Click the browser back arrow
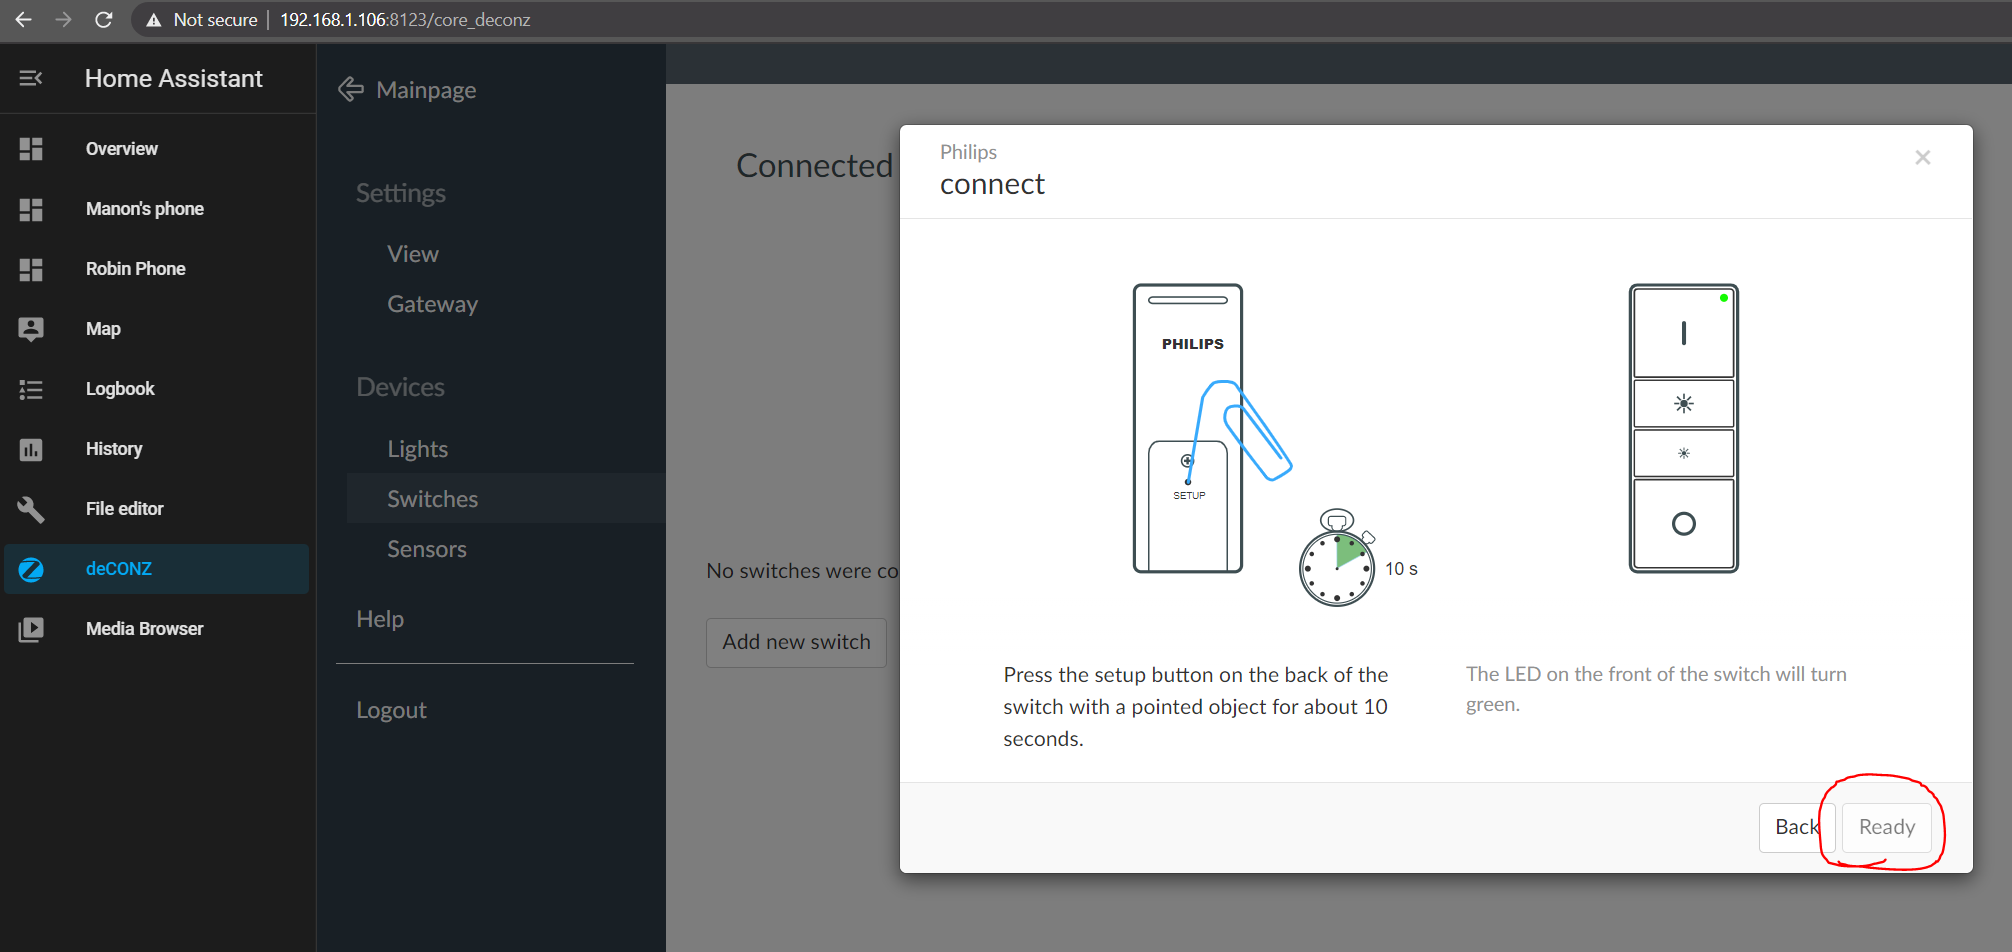Image resolution: width=2012 pixels, height=952 pixels. click(24, 19)
